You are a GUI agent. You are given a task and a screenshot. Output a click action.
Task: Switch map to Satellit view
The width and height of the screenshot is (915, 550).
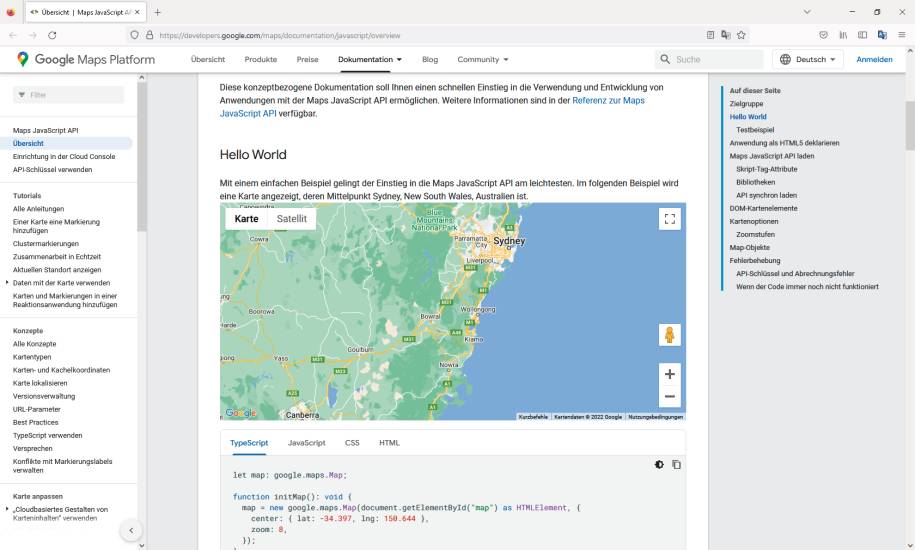click(292, 219)
